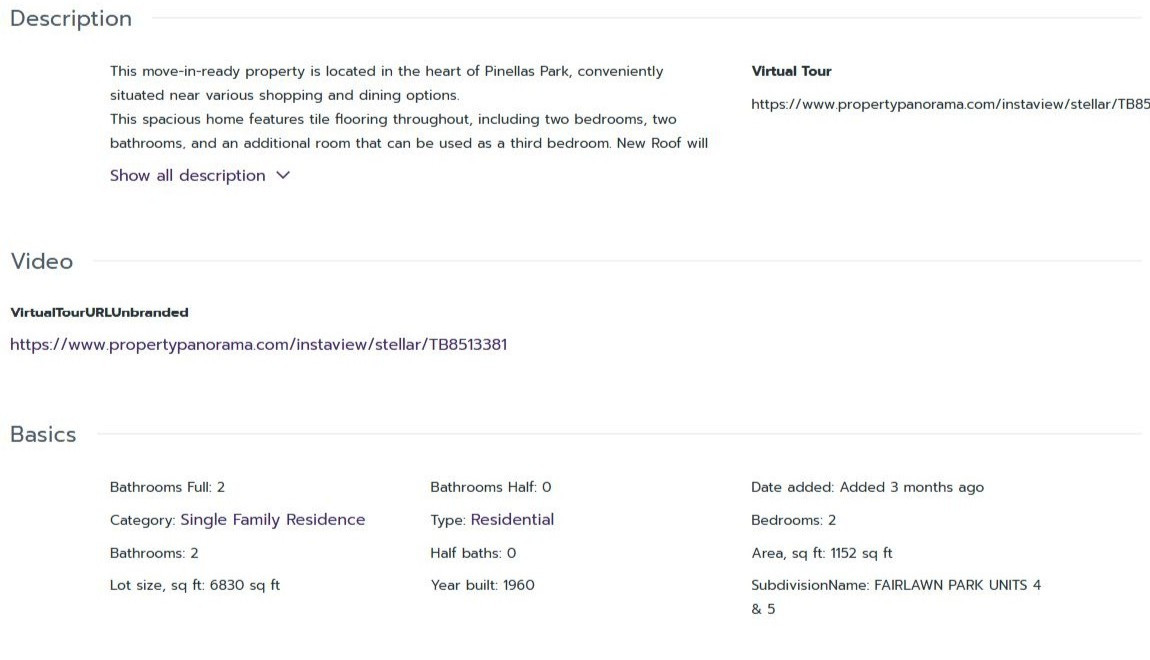Click the Basics section heading
This screenshot has width=1150, height=660.
43,434
